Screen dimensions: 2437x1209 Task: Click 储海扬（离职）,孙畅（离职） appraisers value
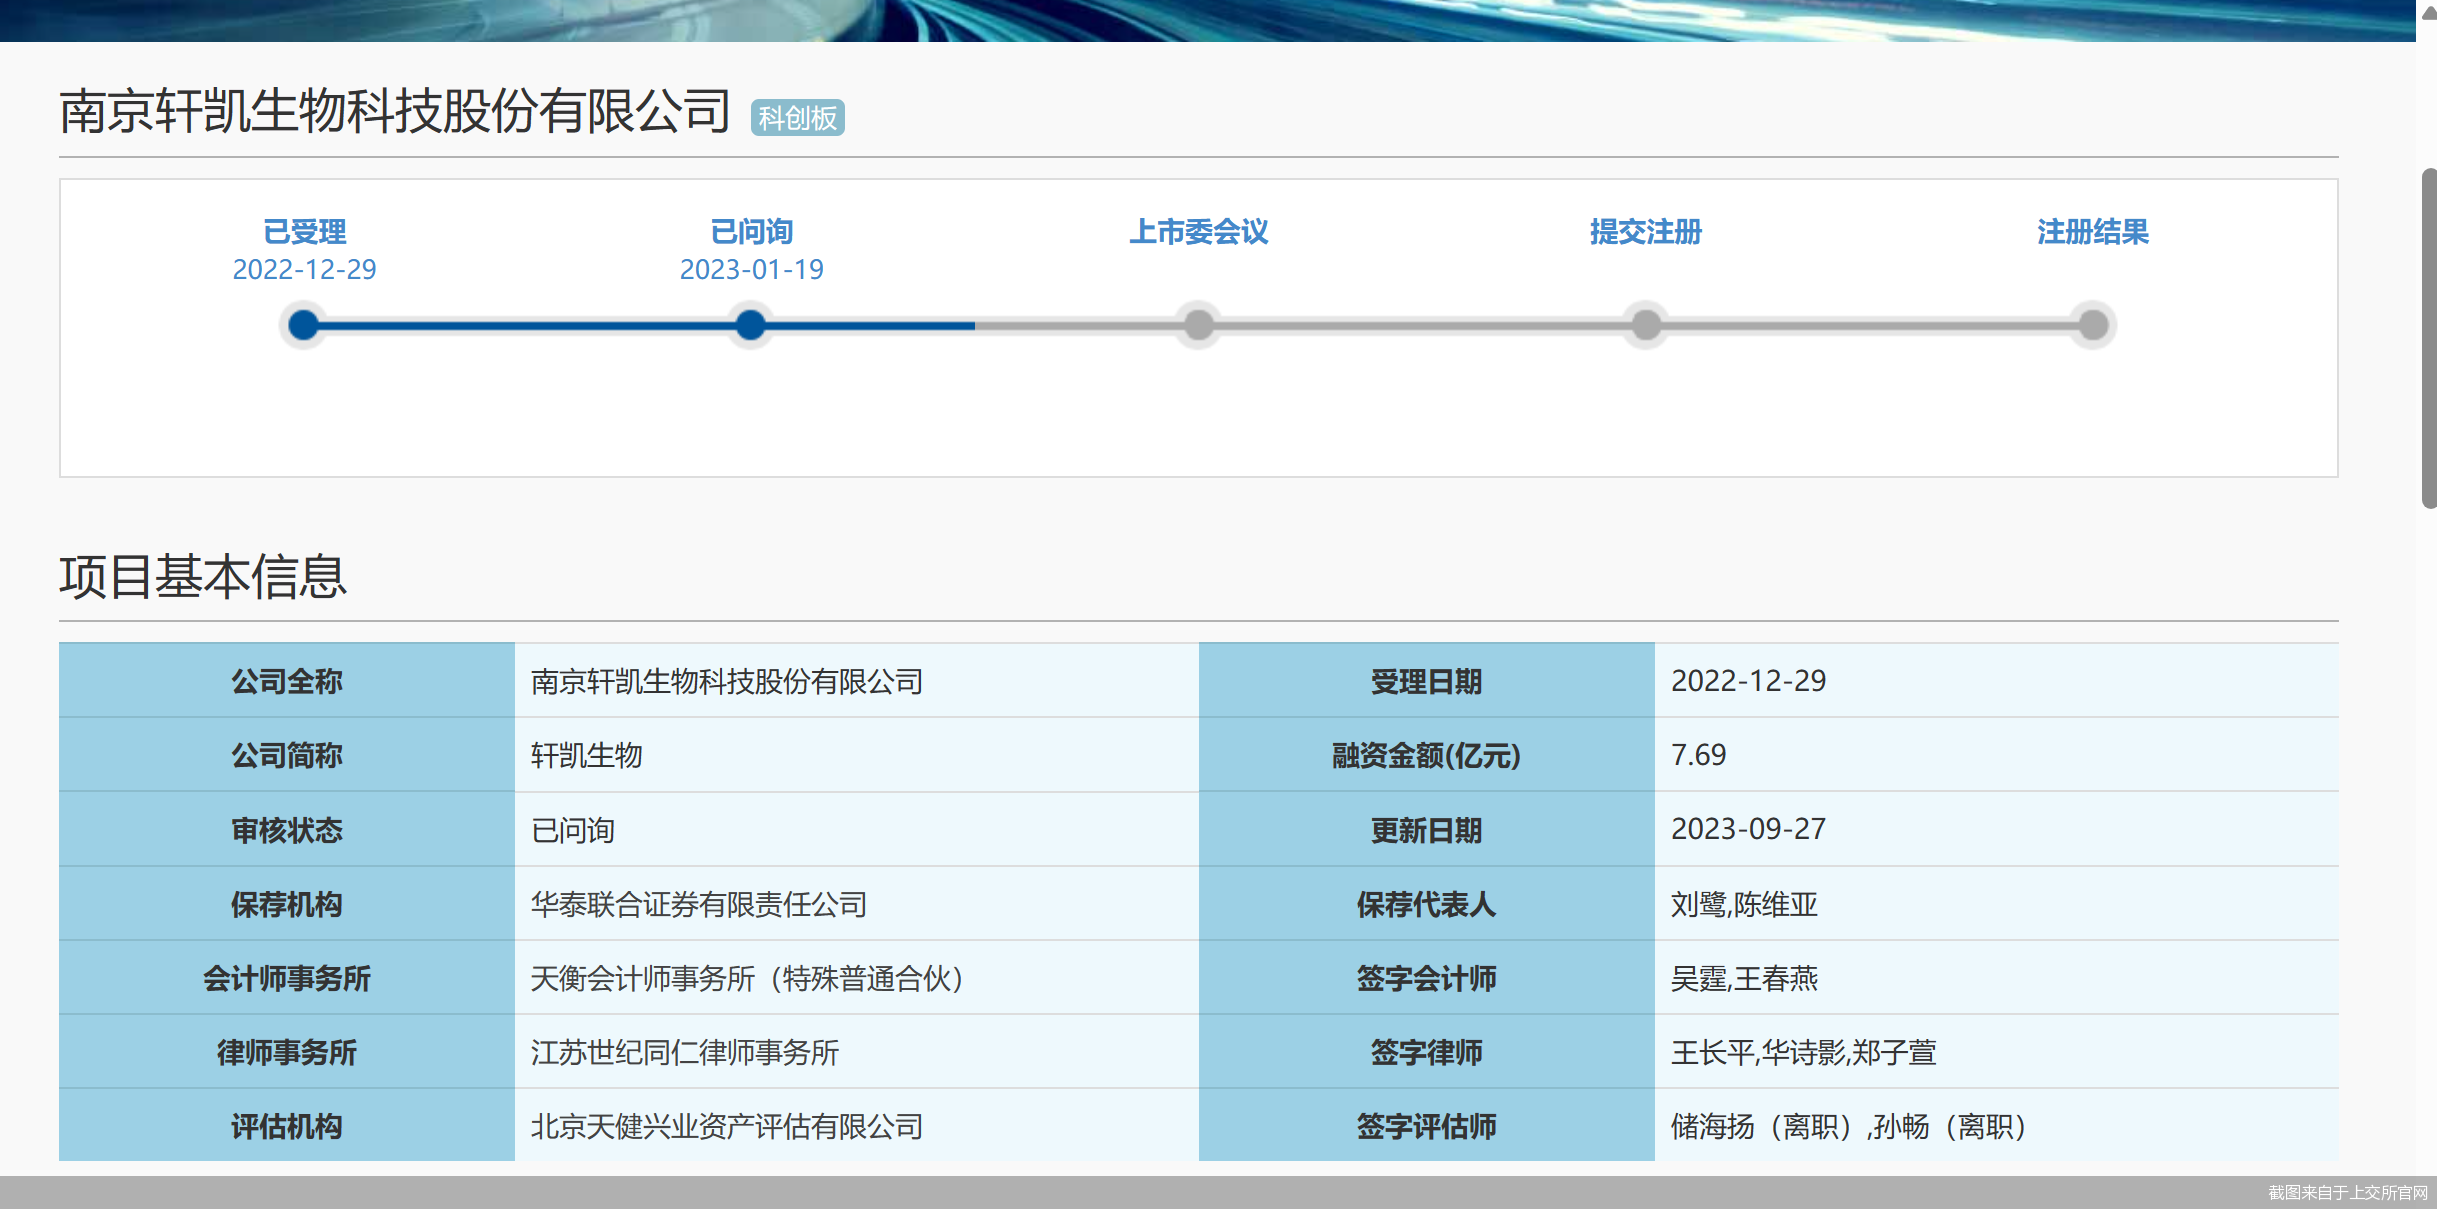pyautogui.click(x=1851, y=1126)
